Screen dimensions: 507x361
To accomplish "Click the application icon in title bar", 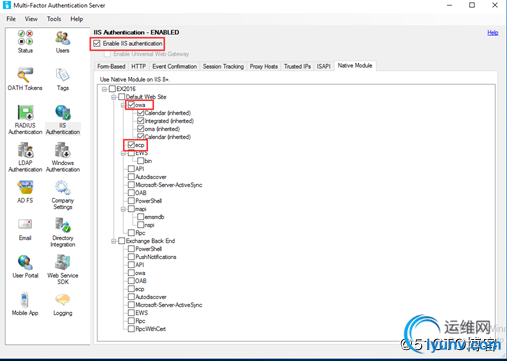I will 7,5.
